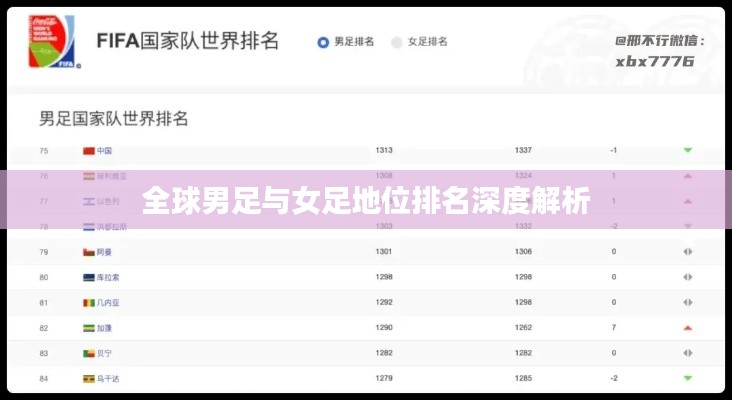This screenshot has height=400, width=732.
Task: Click the 加蓬 team name in row 82
Action: point(105,328)
